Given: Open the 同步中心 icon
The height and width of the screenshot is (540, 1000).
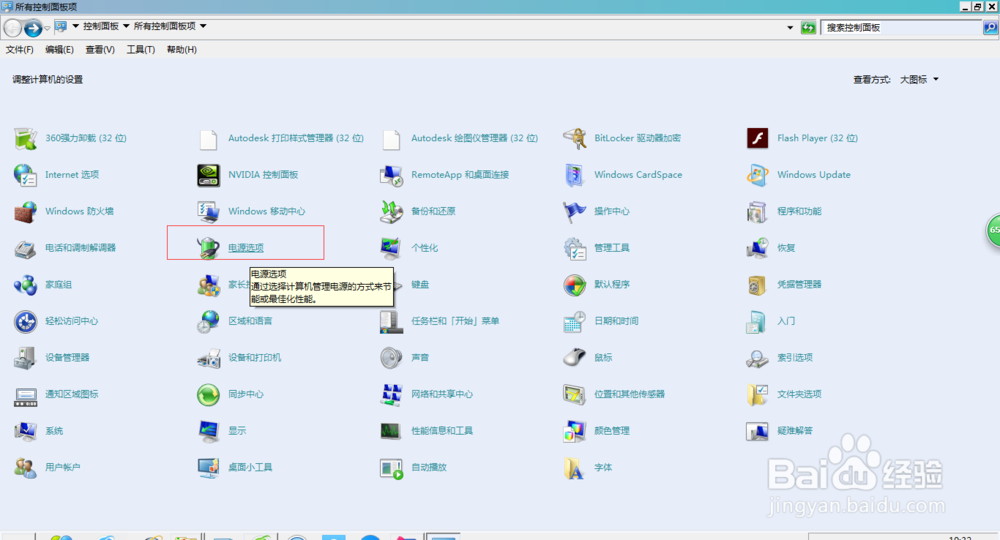Looking at the screenshot, I should [x=209, y=395].
